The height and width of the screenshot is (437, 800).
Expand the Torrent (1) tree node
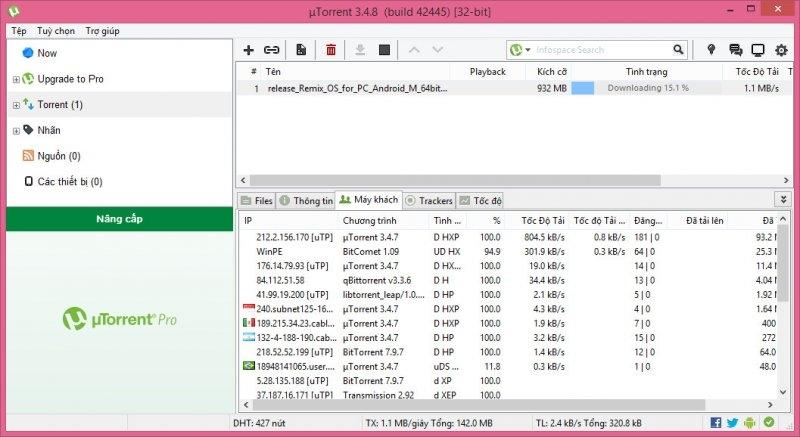tap(16, 105)
